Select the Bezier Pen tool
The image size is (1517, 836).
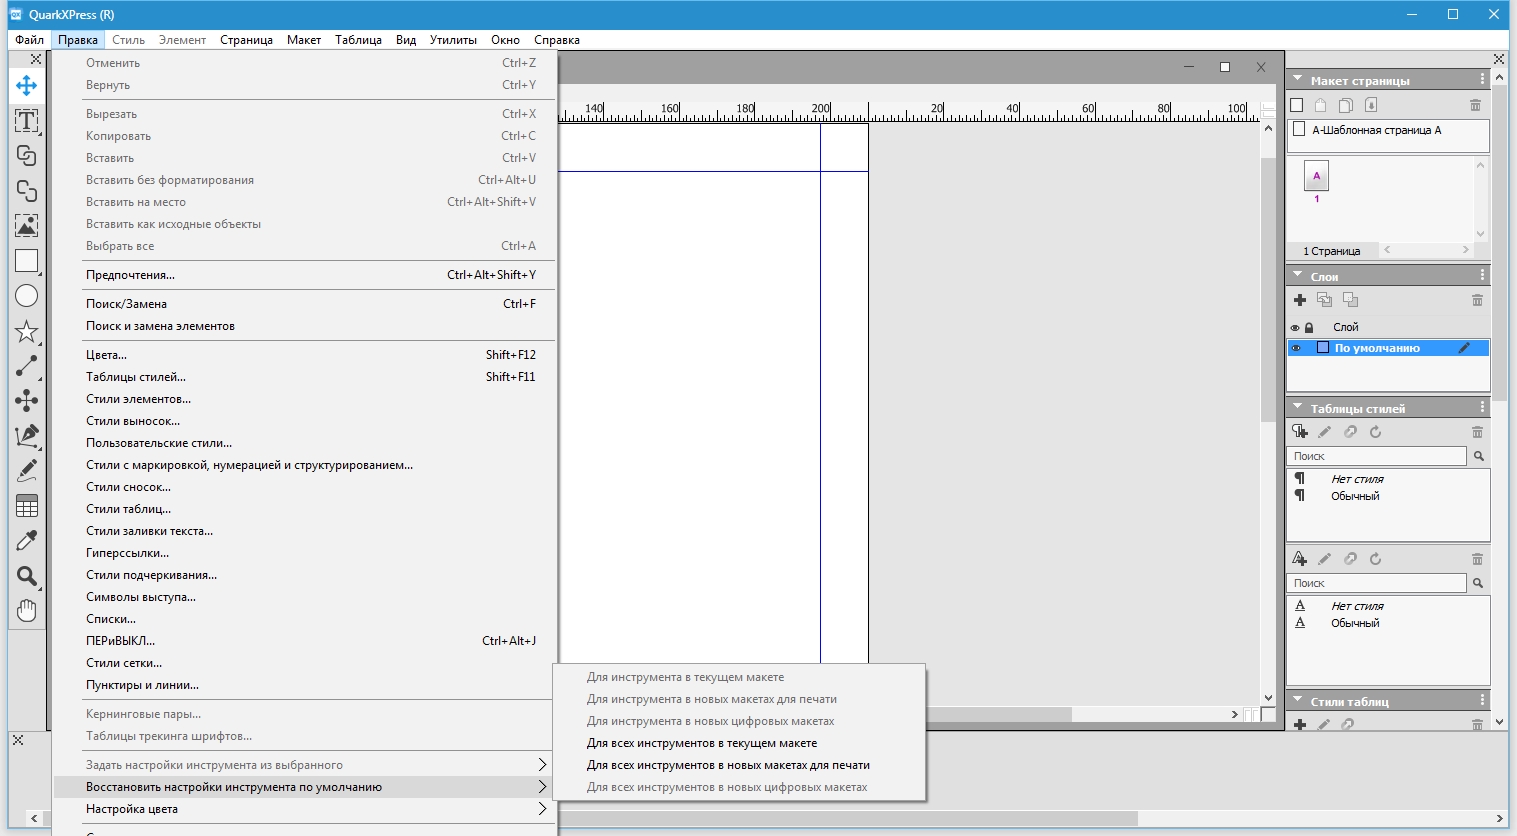click(x=27, y=436)
